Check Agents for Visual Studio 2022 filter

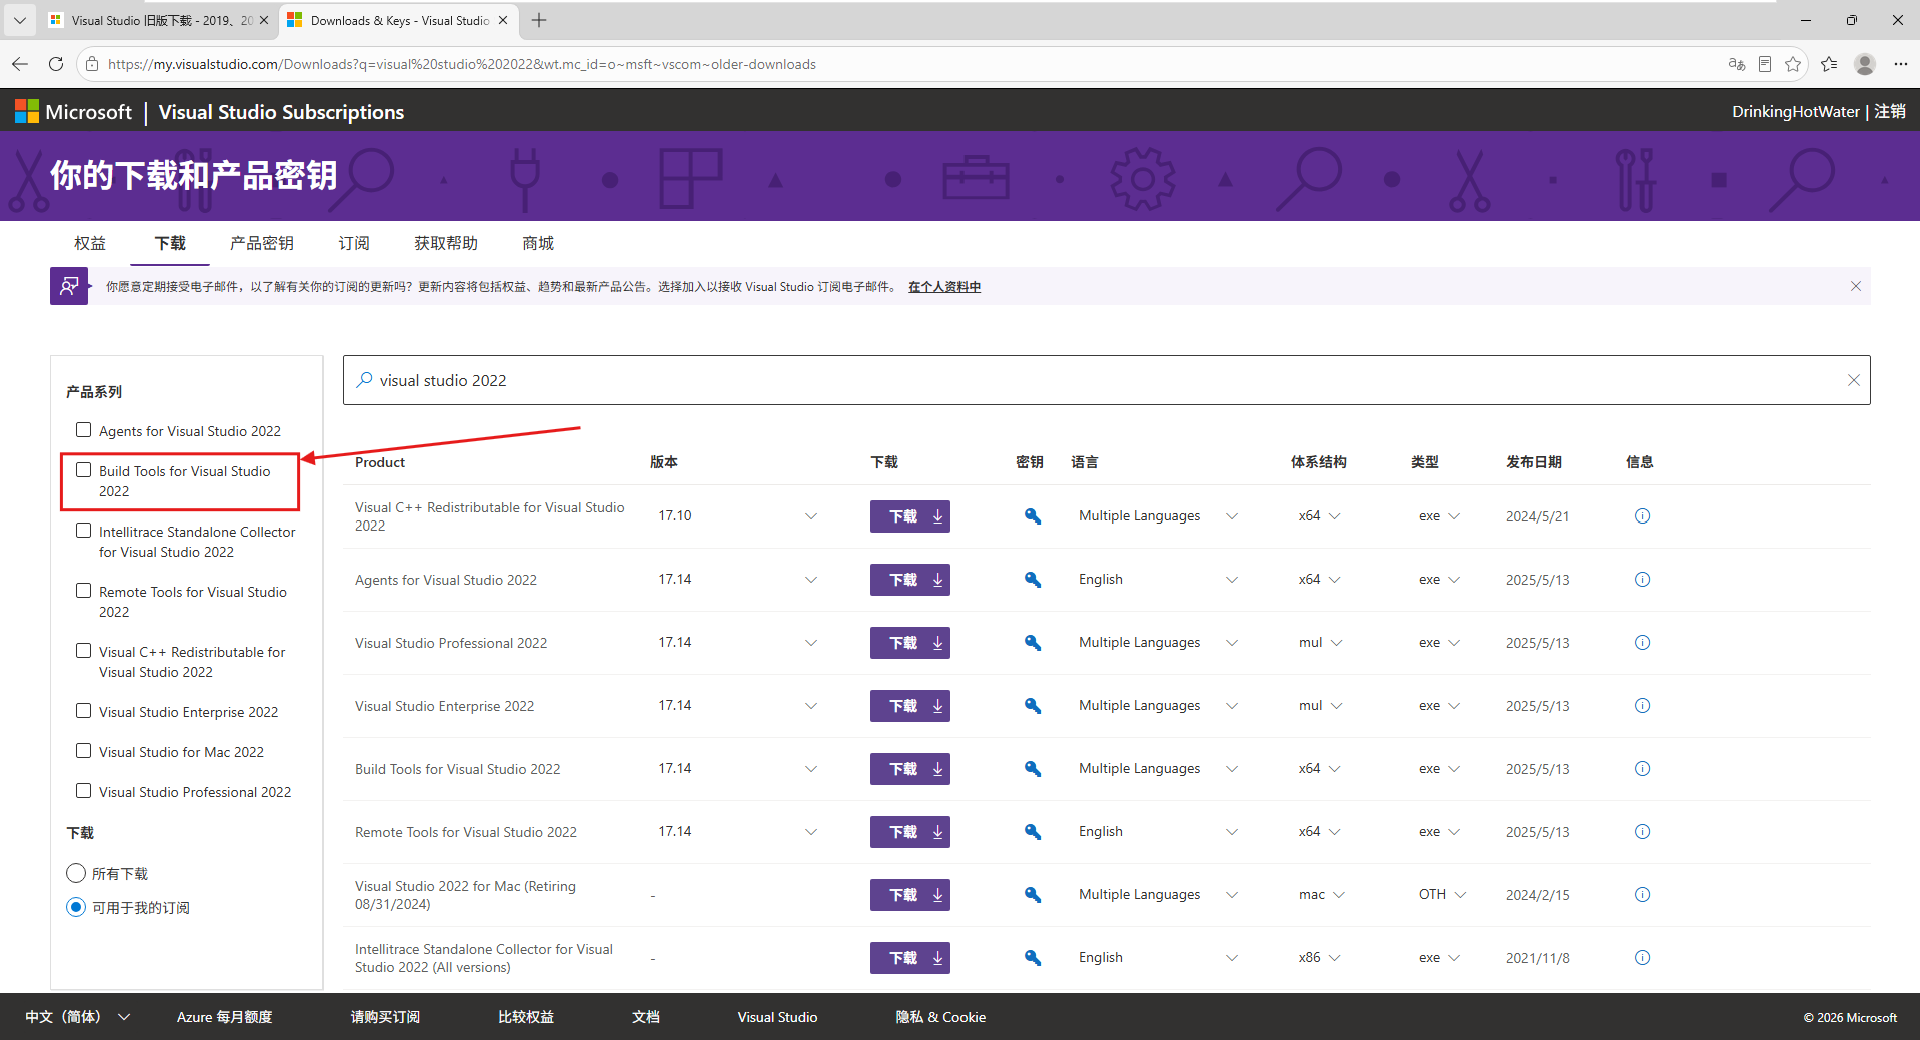84,430
